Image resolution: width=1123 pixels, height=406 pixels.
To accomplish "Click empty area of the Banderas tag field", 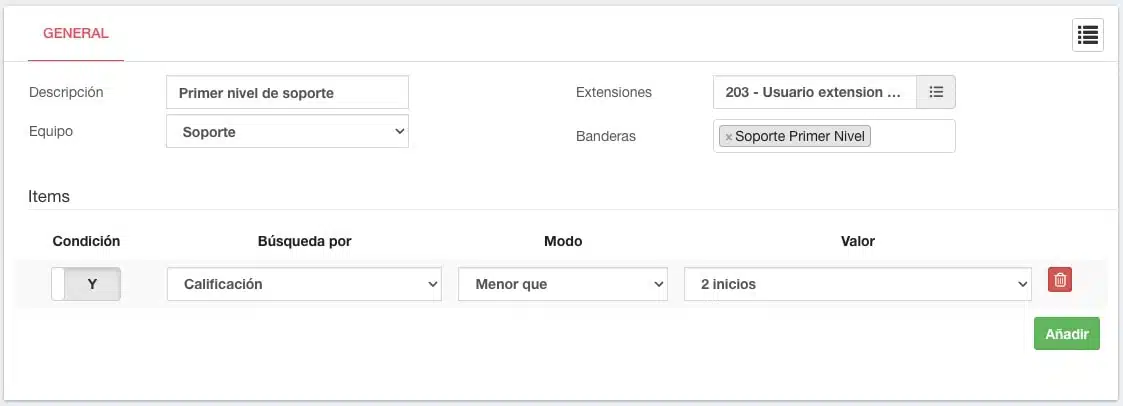I will coord(913,136).
